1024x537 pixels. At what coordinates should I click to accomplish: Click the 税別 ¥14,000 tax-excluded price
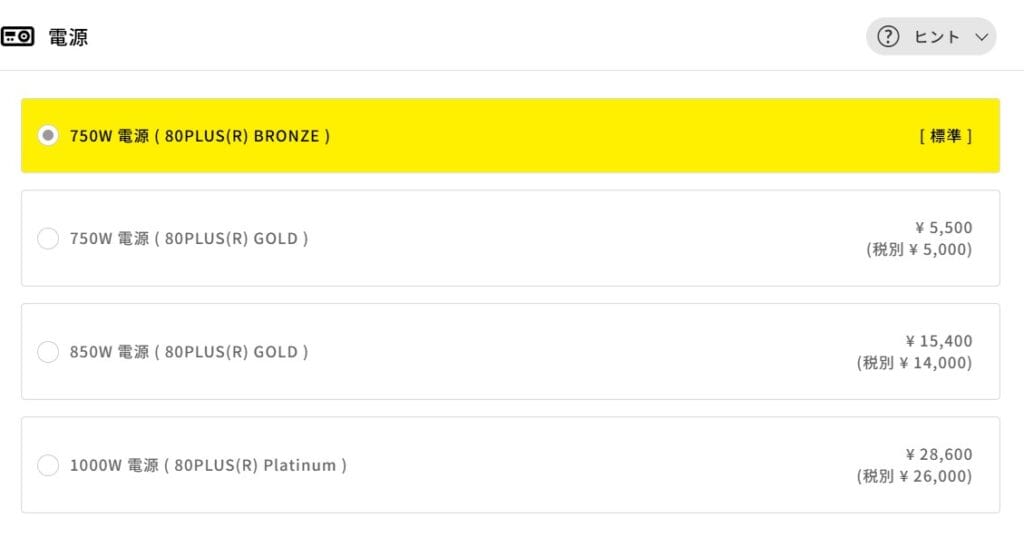(914, 363)
